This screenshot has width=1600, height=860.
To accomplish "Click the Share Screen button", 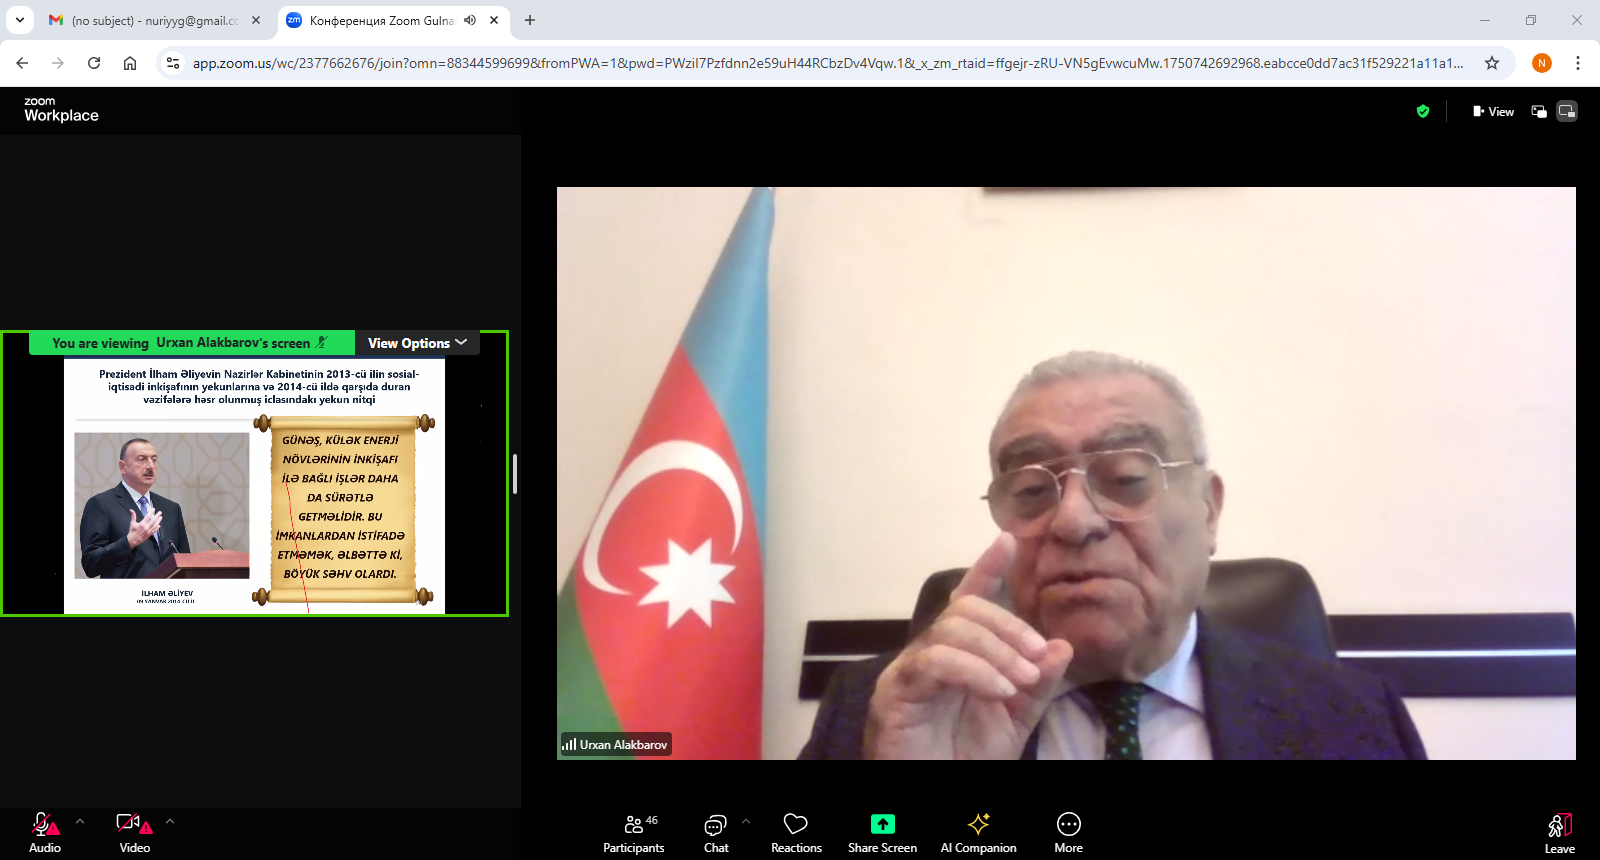I will (x=882, y=833).
